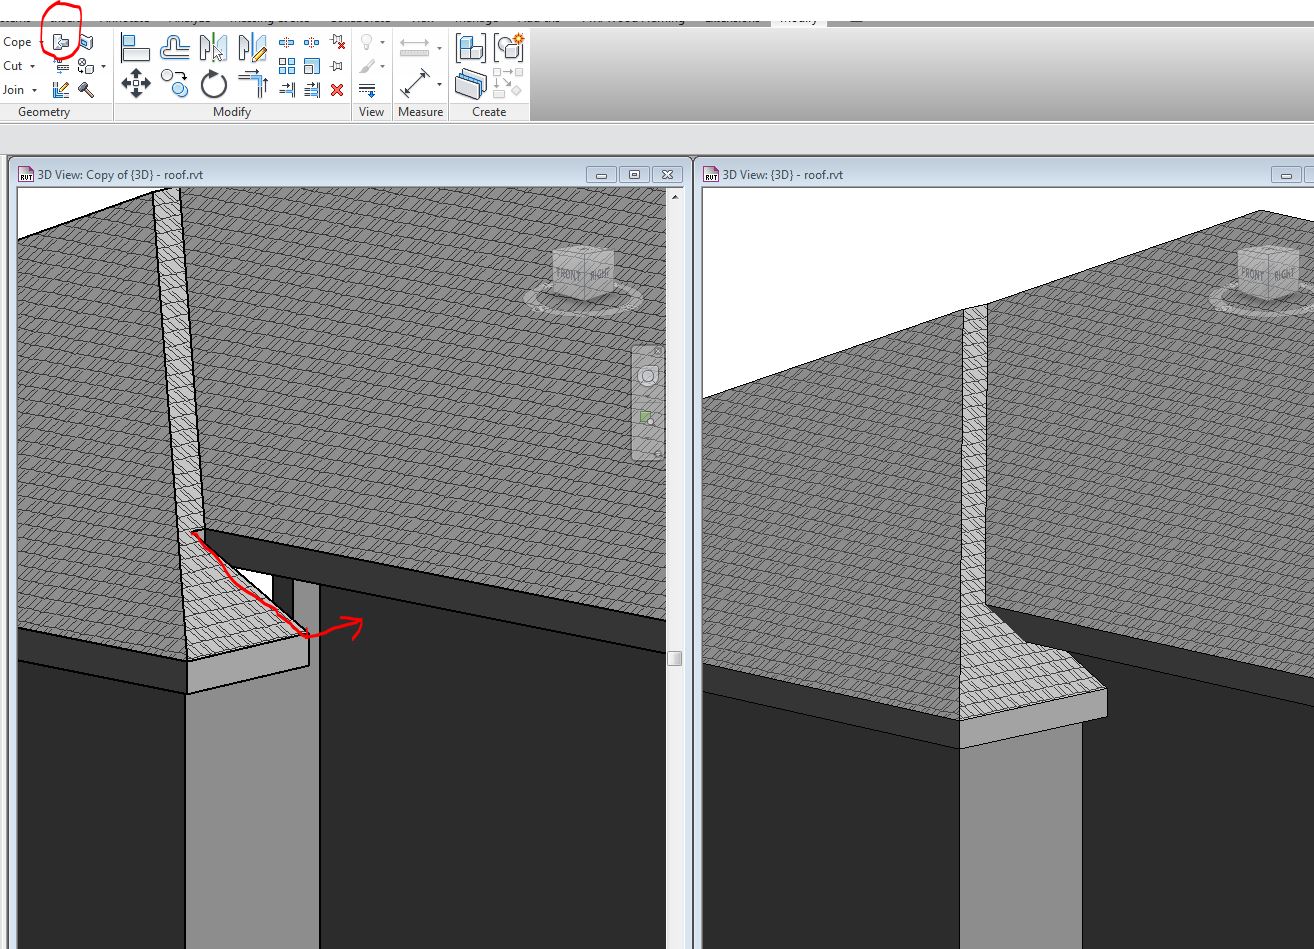Click the Modify panel title

[x=232, y=112]
